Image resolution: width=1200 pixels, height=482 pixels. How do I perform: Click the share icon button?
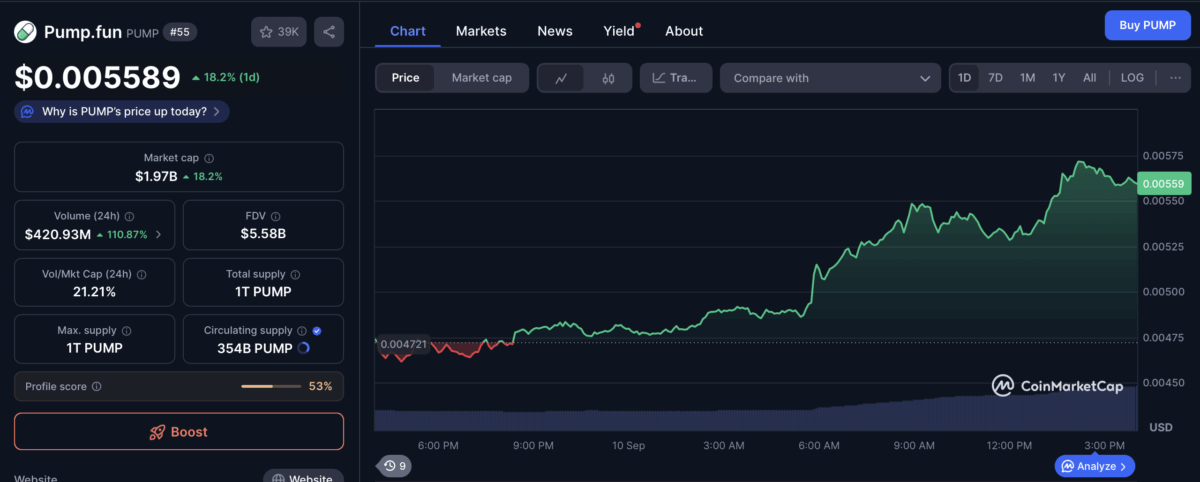coord(329,32)
